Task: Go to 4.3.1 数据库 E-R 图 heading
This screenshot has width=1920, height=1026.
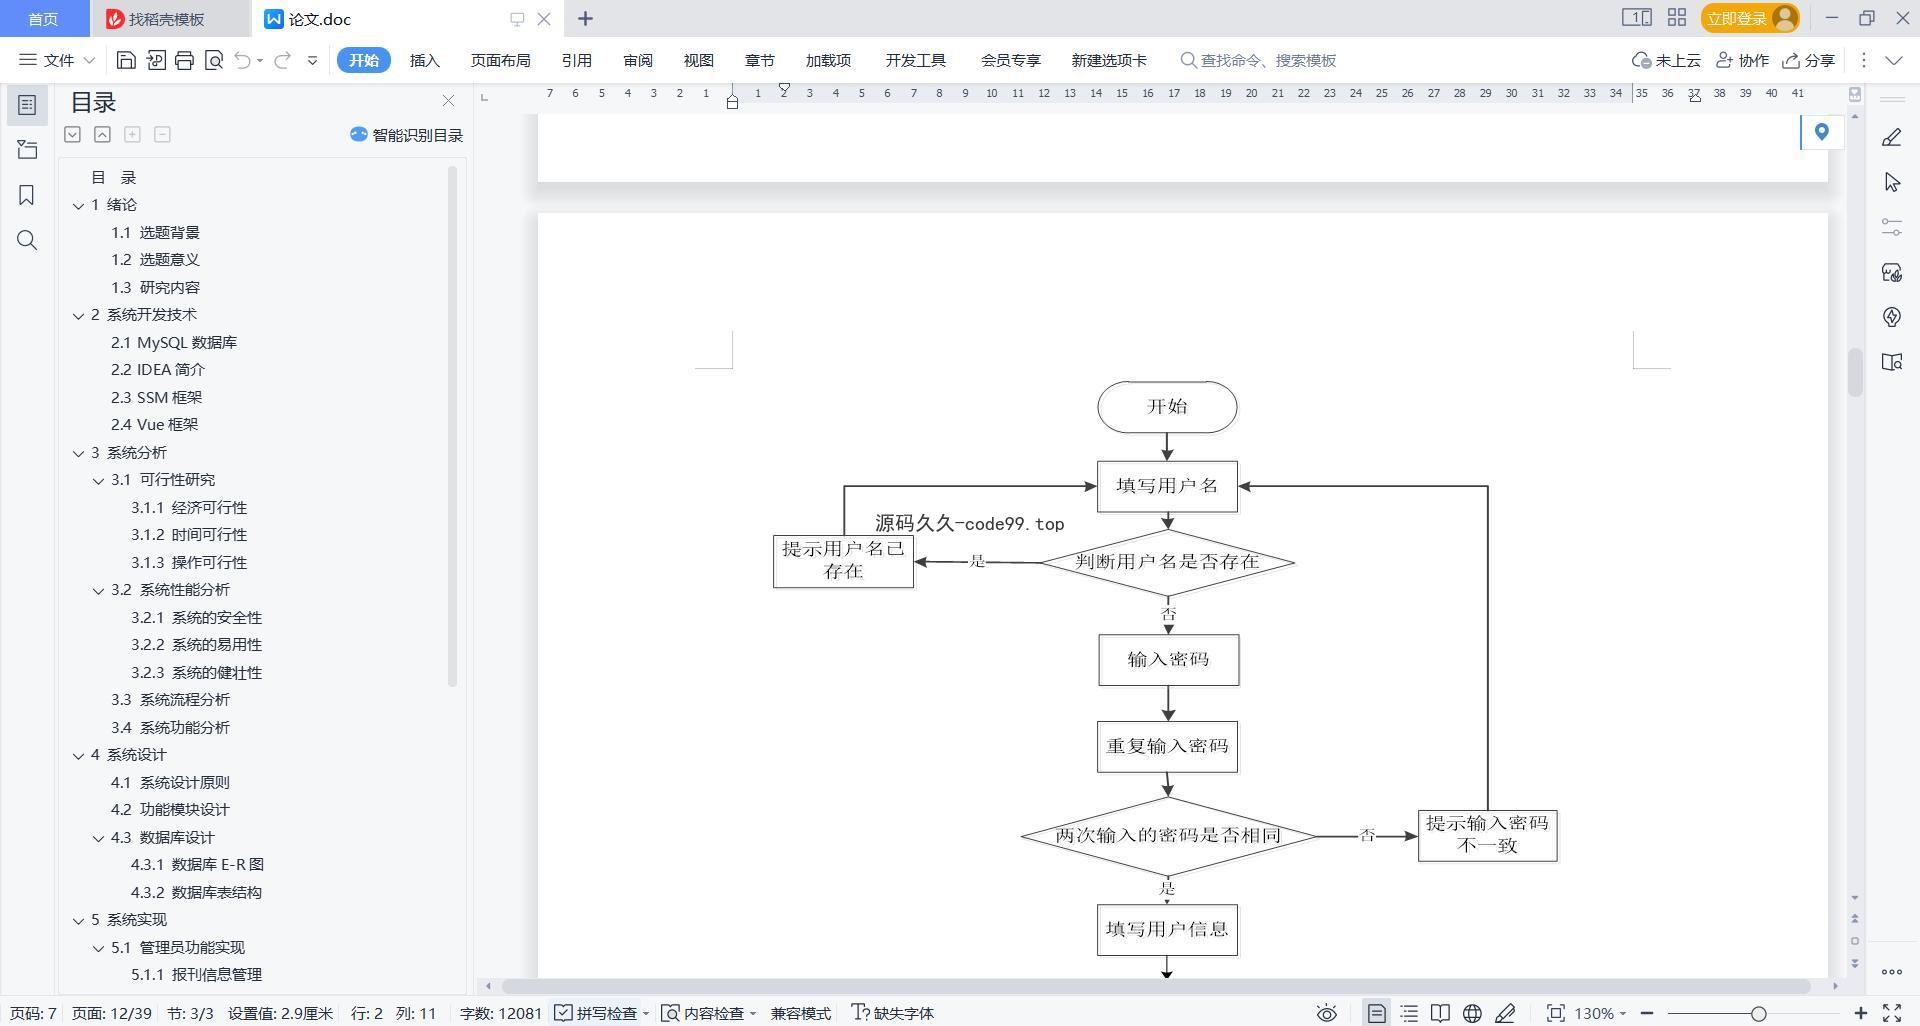Action: pos(197,865)
